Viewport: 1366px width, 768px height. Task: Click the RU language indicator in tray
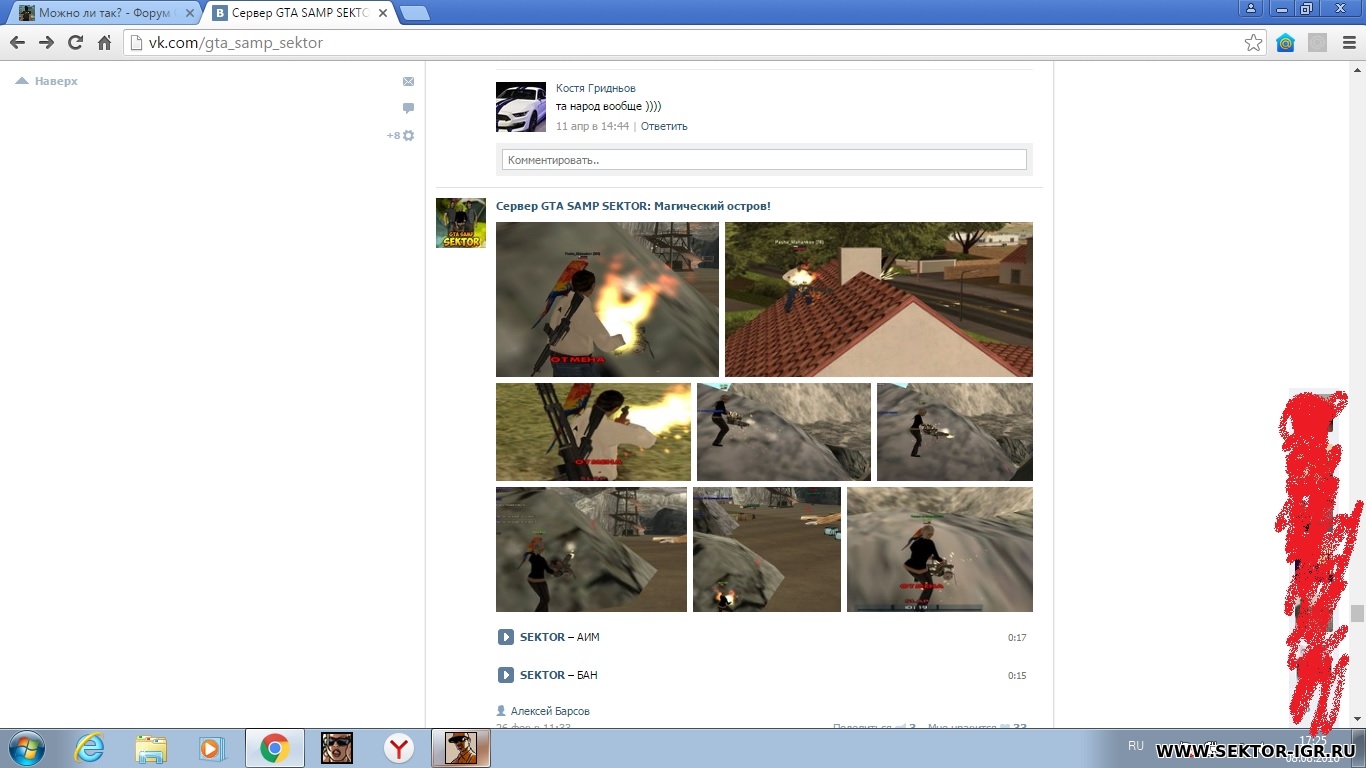(1136, 746)
